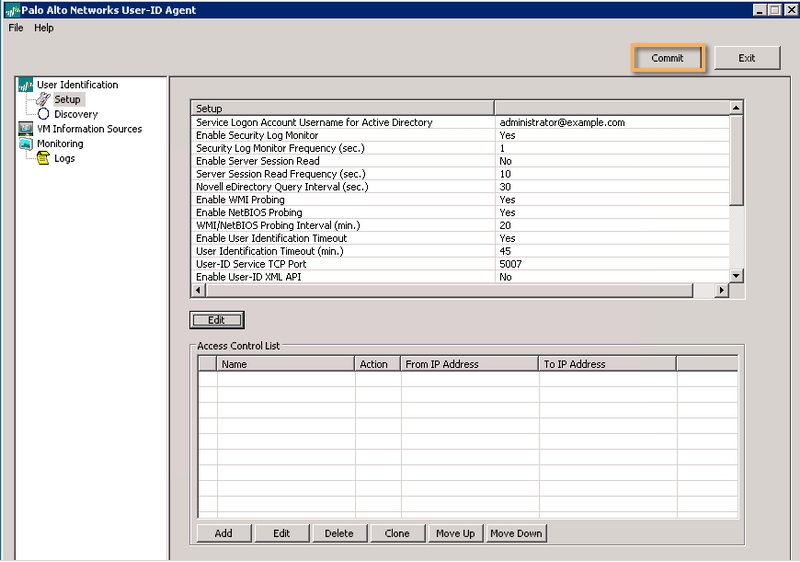Click the Monitoring node icon
Screen dimensions: 800x562
click(26, 144)
